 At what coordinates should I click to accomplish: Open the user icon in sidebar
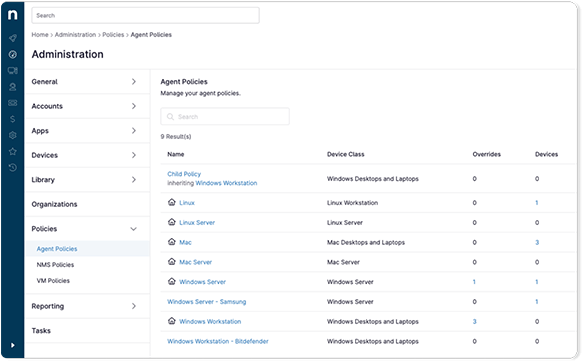click(x=13, y=87)
